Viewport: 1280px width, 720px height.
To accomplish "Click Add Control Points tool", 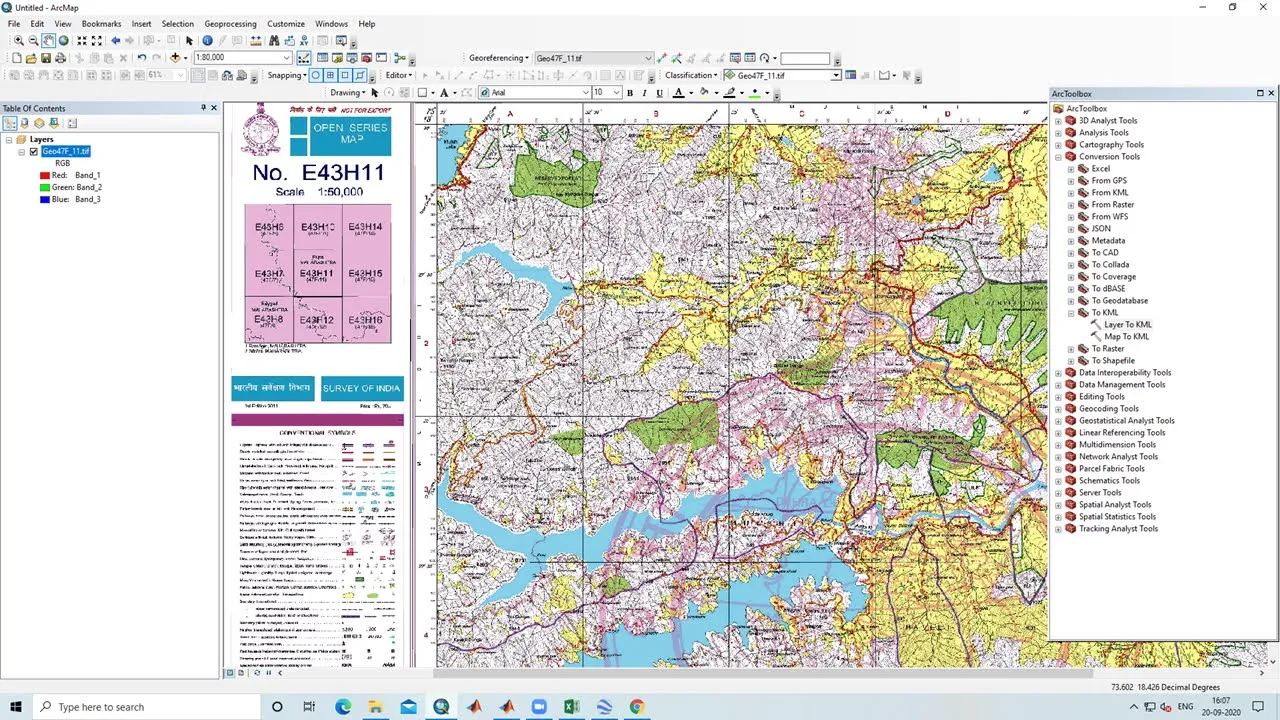I will point(662,58).
